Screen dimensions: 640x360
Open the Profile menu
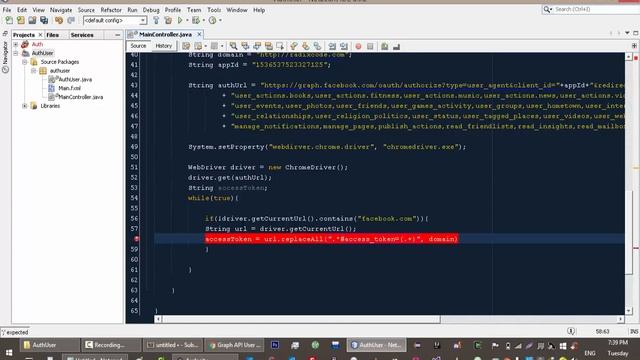tap(173, 10)
